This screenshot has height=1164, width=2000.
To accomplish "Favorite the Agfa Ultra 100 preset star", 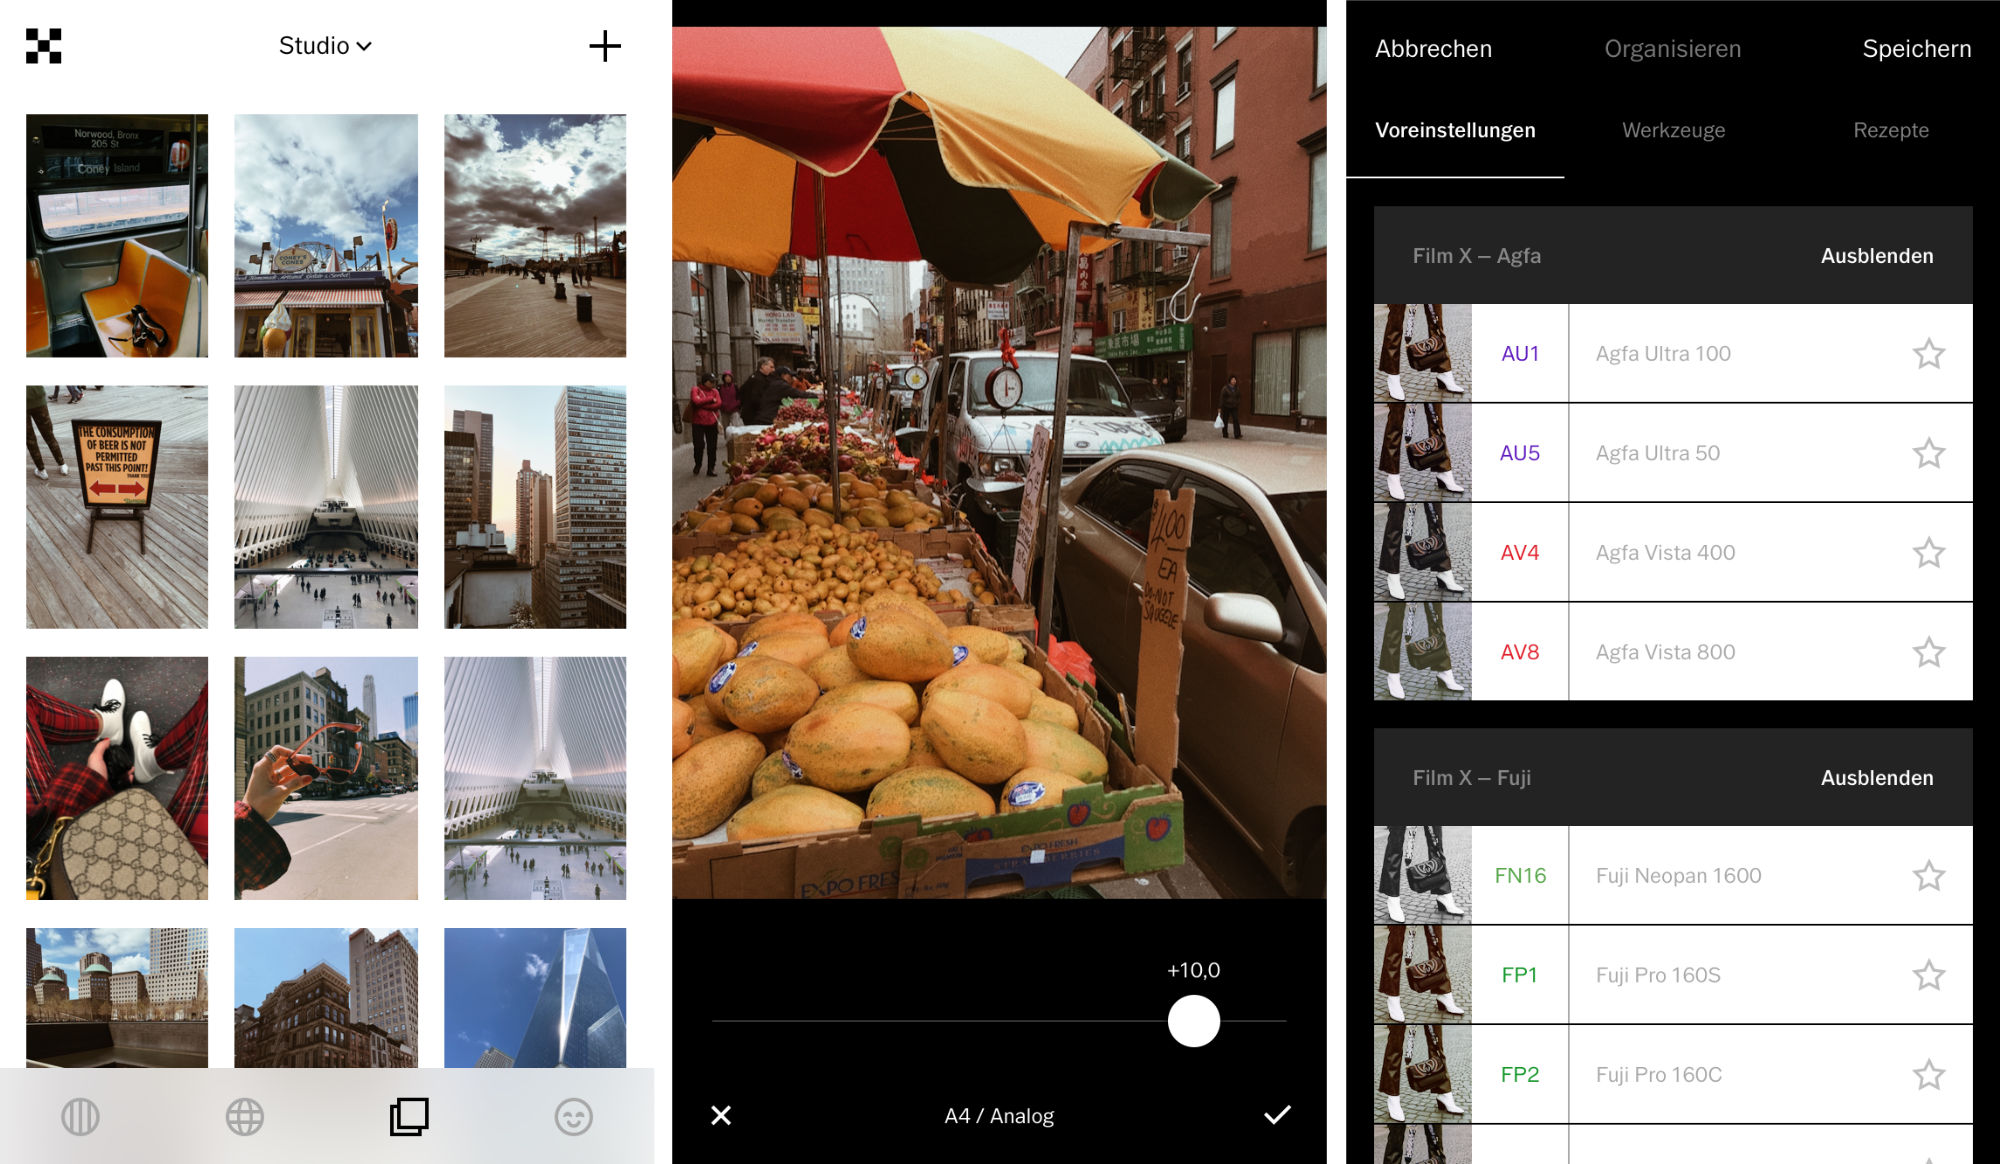I will point(1929,353).
